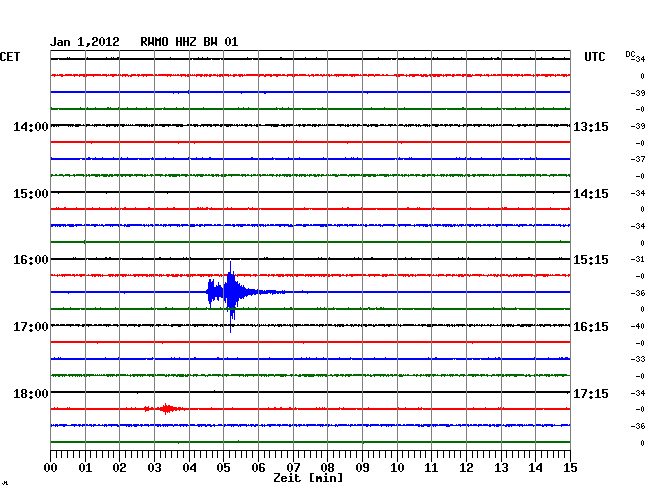
Task: Click the large blue earthquake waveform
Action: [232, 293]
